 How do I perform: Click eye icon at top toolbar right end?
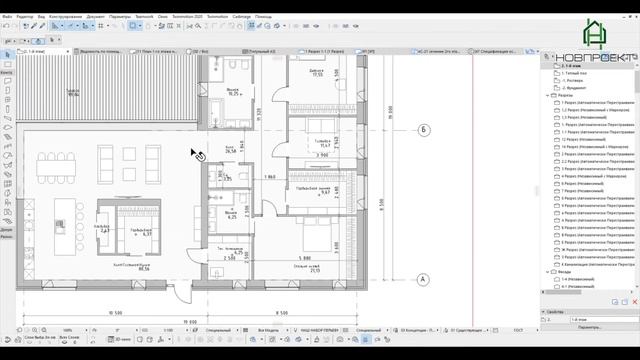[x=356, y=26]
